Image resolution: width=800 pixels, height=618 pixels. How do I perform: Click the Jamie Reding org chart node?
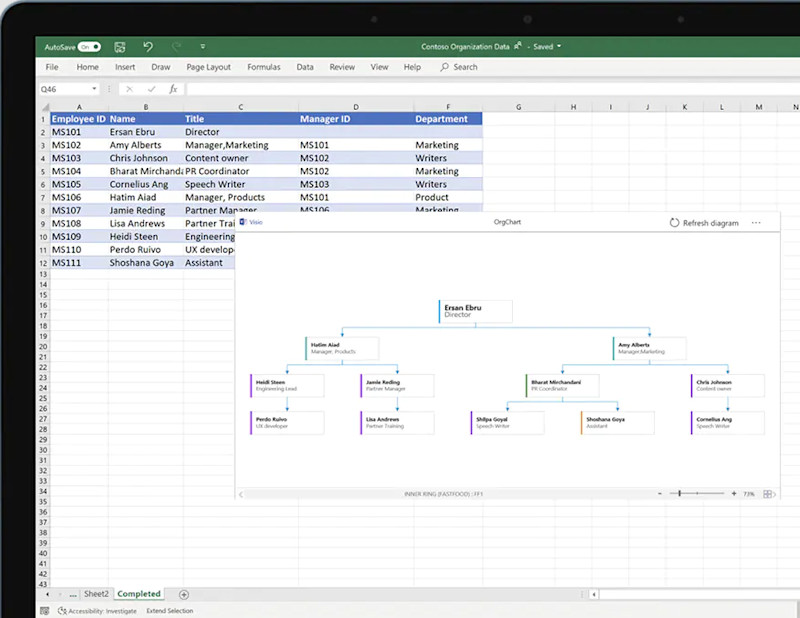tap(397, 385)
